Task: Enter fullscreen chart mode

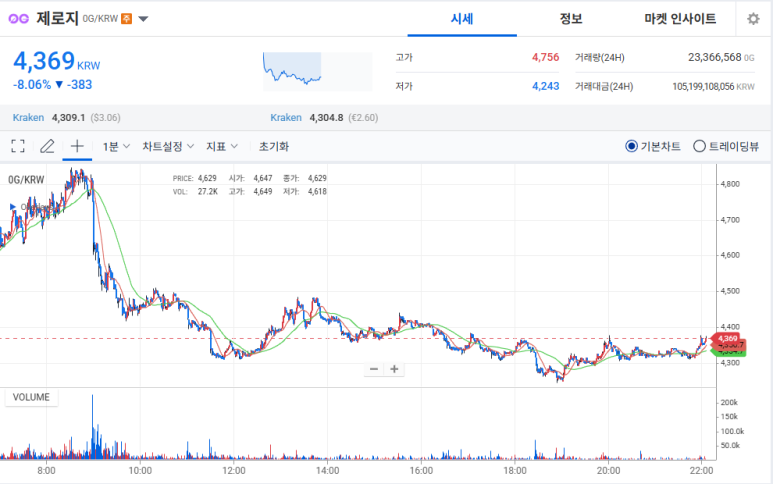Action: click(x=18, y=146)
